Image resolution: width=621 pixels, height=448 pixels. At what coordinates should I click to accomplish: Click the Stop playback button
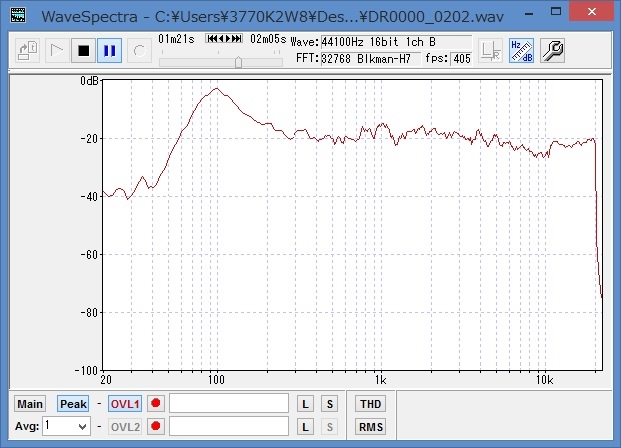coord(84,50)
